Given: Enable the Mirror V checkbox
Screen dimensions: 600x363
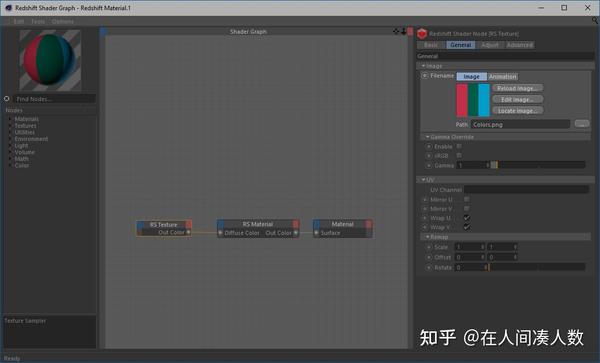Looking at the screenshot, I should [x=466, y=208].
